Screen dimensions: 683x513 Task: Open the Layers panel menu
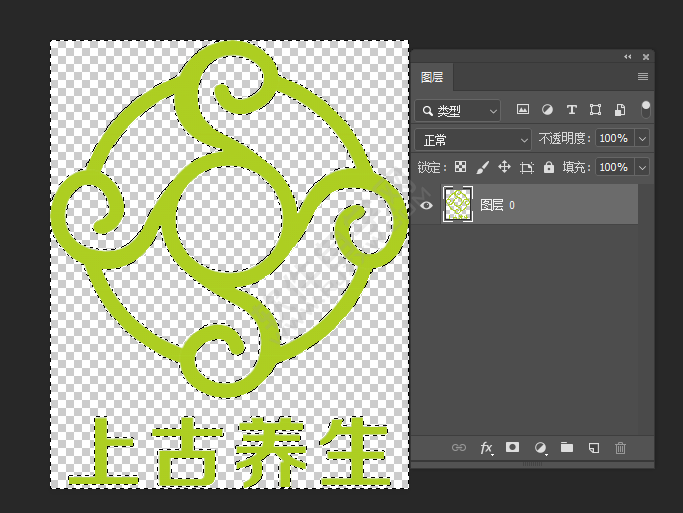pos(643,77)
